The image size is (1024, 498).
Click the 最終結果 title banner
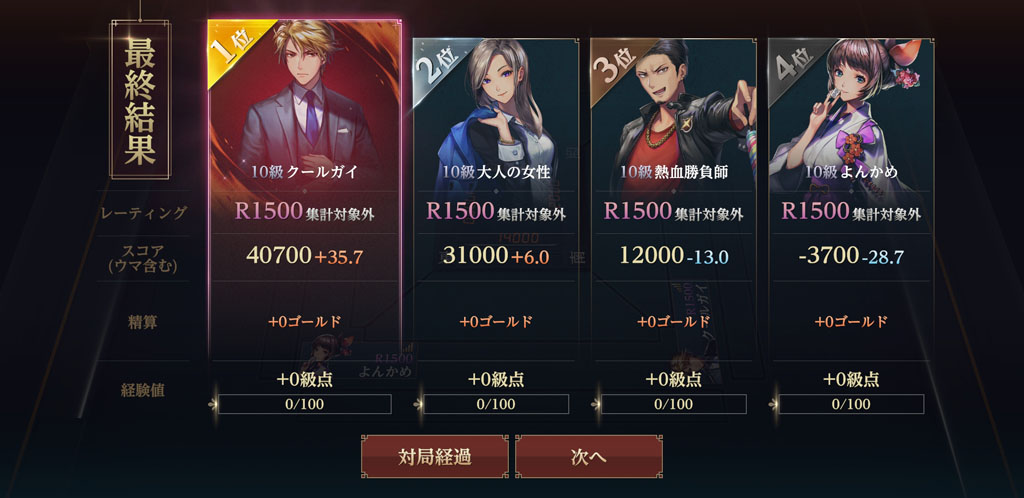click(x=140, y=99)
